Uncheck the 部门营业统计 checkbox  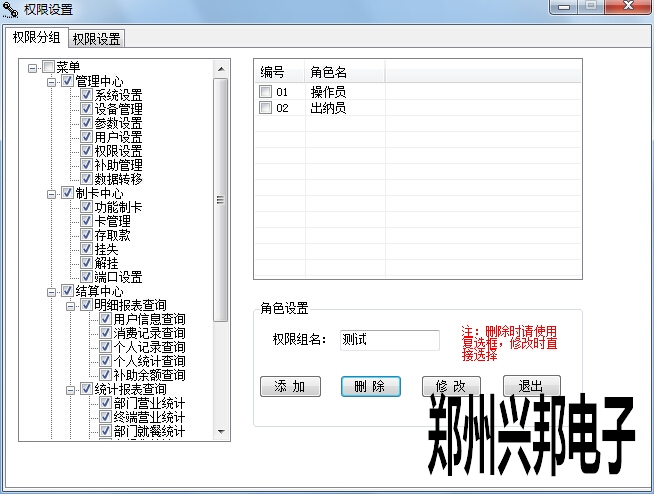(105, 403)
